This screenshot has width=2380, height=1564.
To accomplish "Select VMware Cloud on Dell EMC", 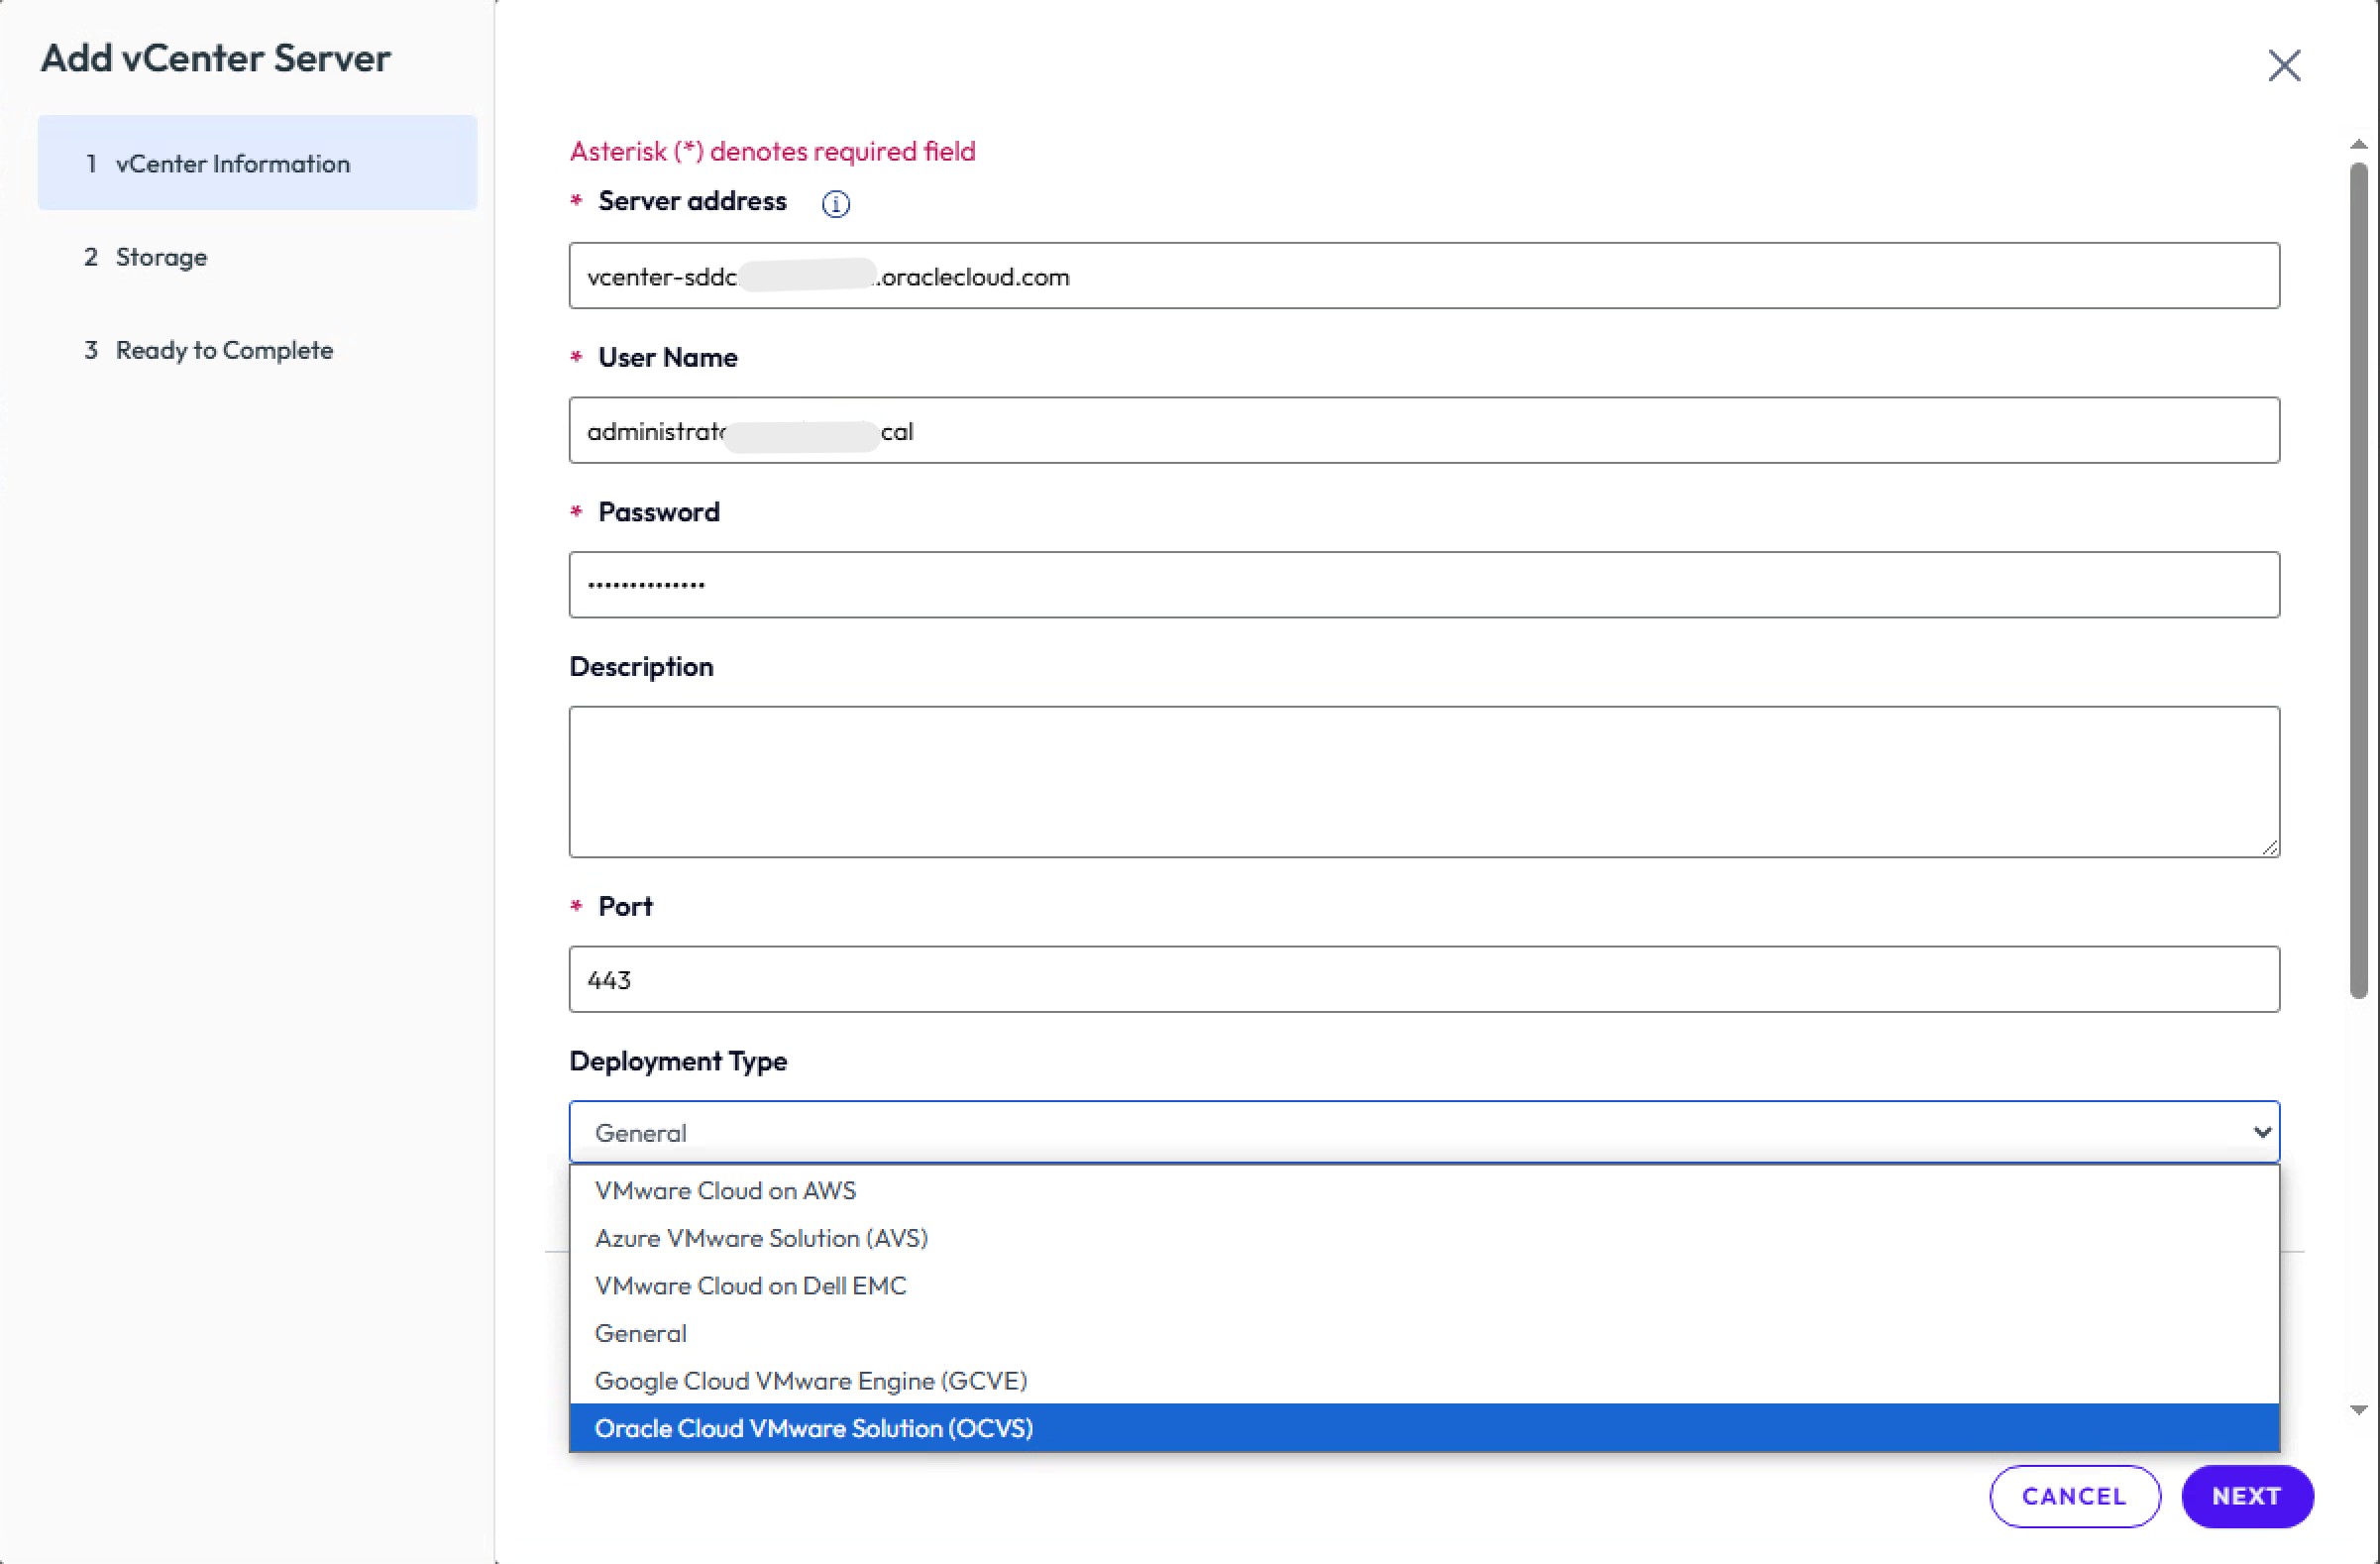I will click(x=750, y=1285).
